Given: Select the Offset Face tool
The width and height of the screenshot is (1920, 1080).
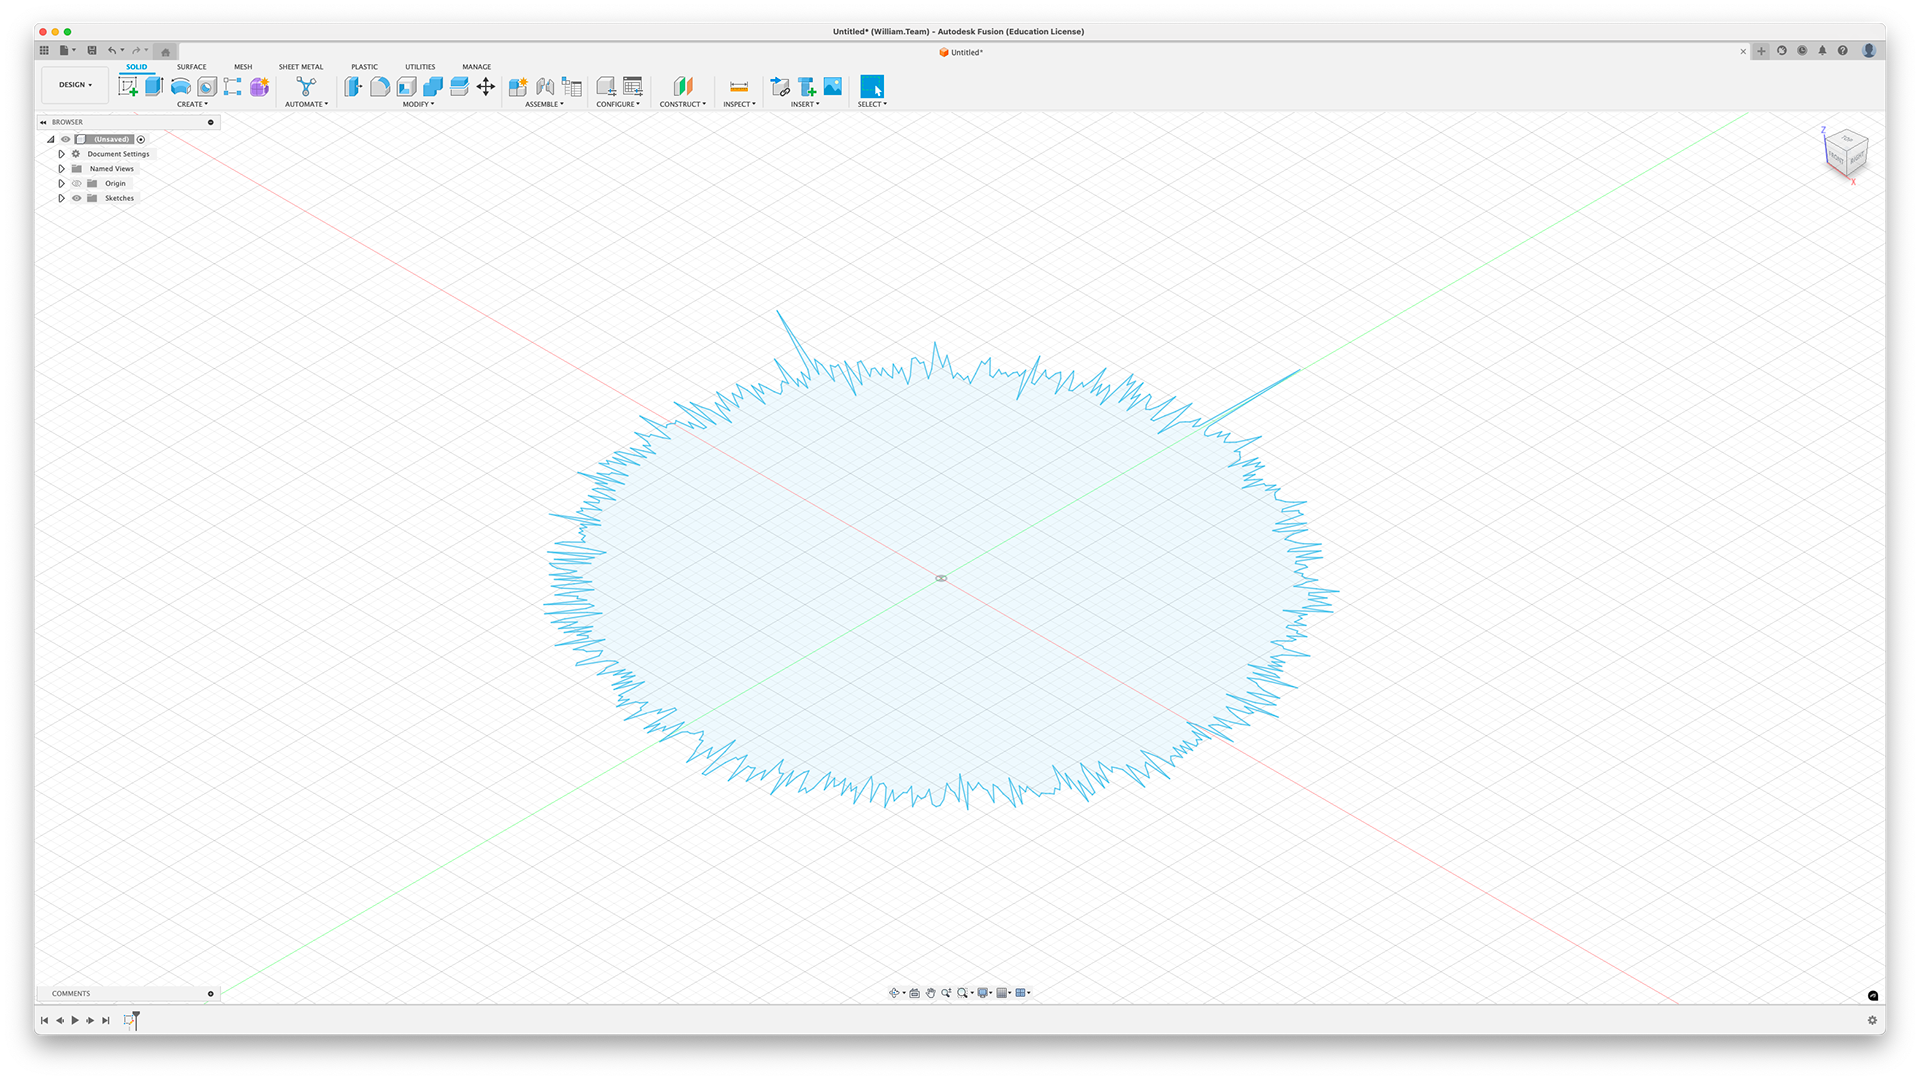Looking at the screenshot, I should [x=459, y=87].
